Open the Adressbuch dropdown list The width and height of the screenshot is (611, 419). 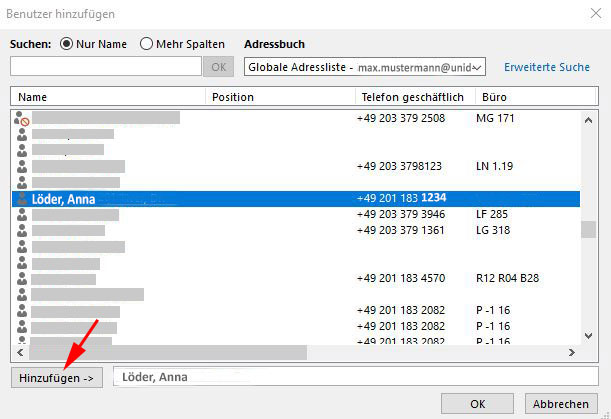click(478, 67)
